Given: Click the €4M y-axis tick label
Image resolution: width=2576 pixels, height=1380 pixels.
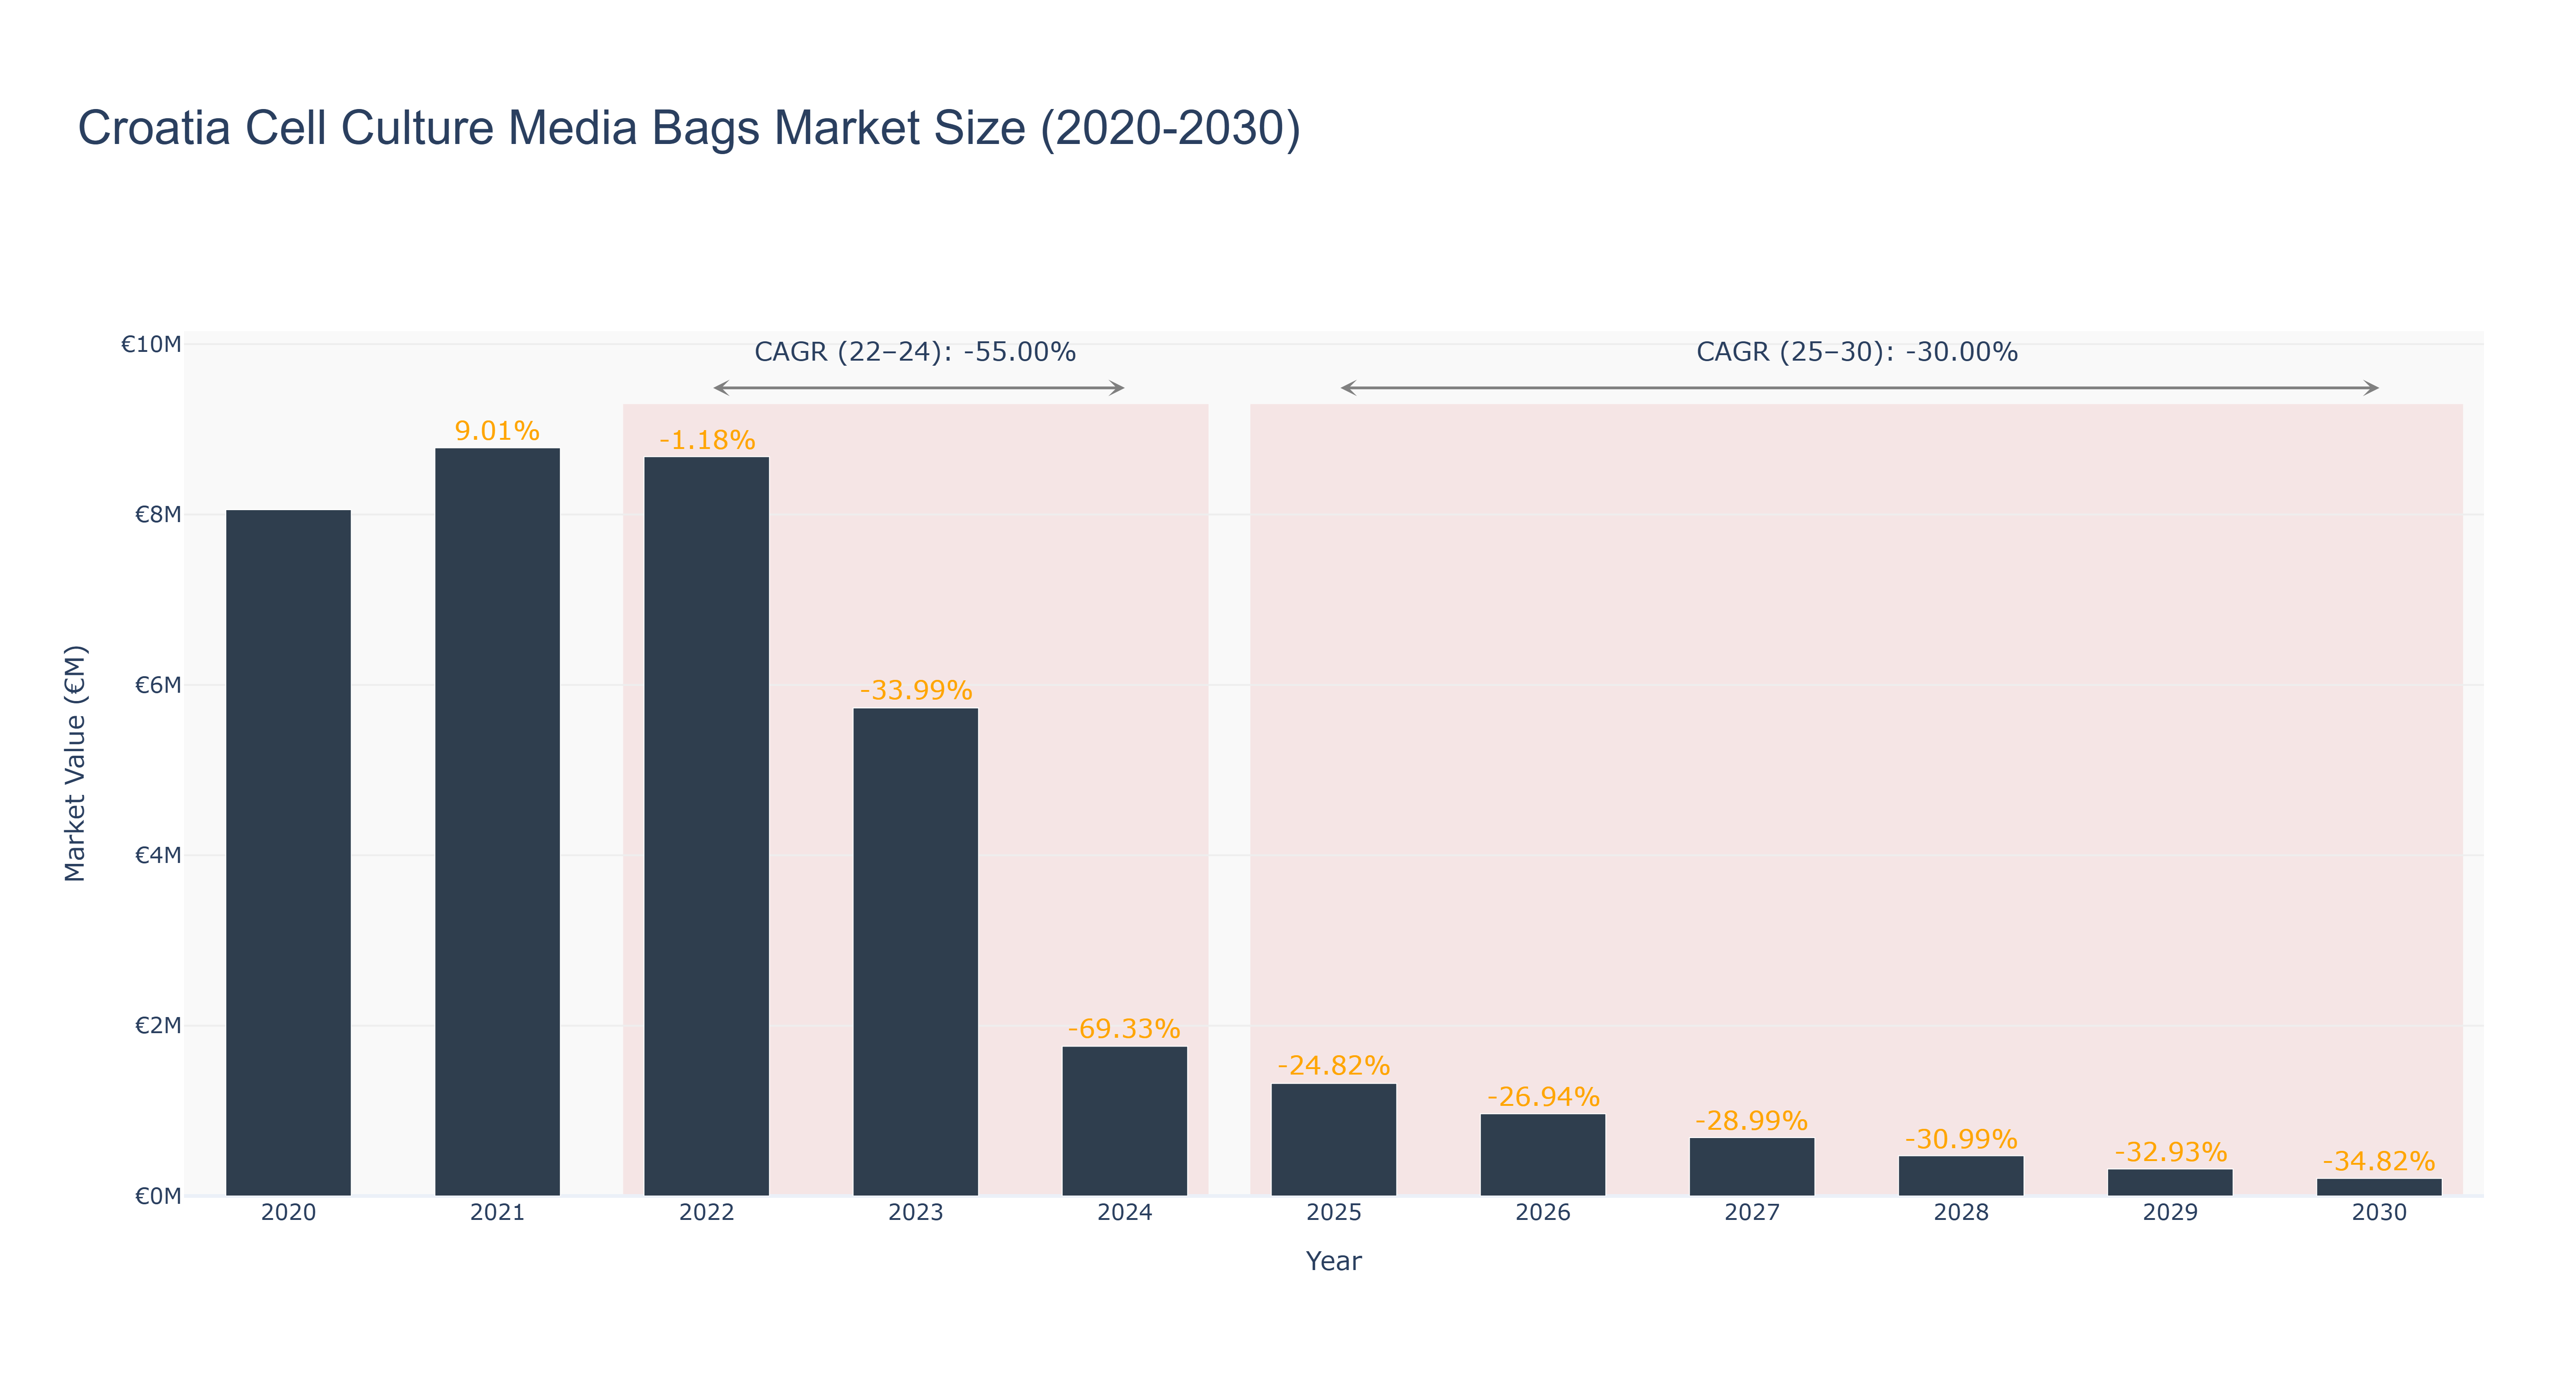Looking at the screenshot, I should 158,855.
